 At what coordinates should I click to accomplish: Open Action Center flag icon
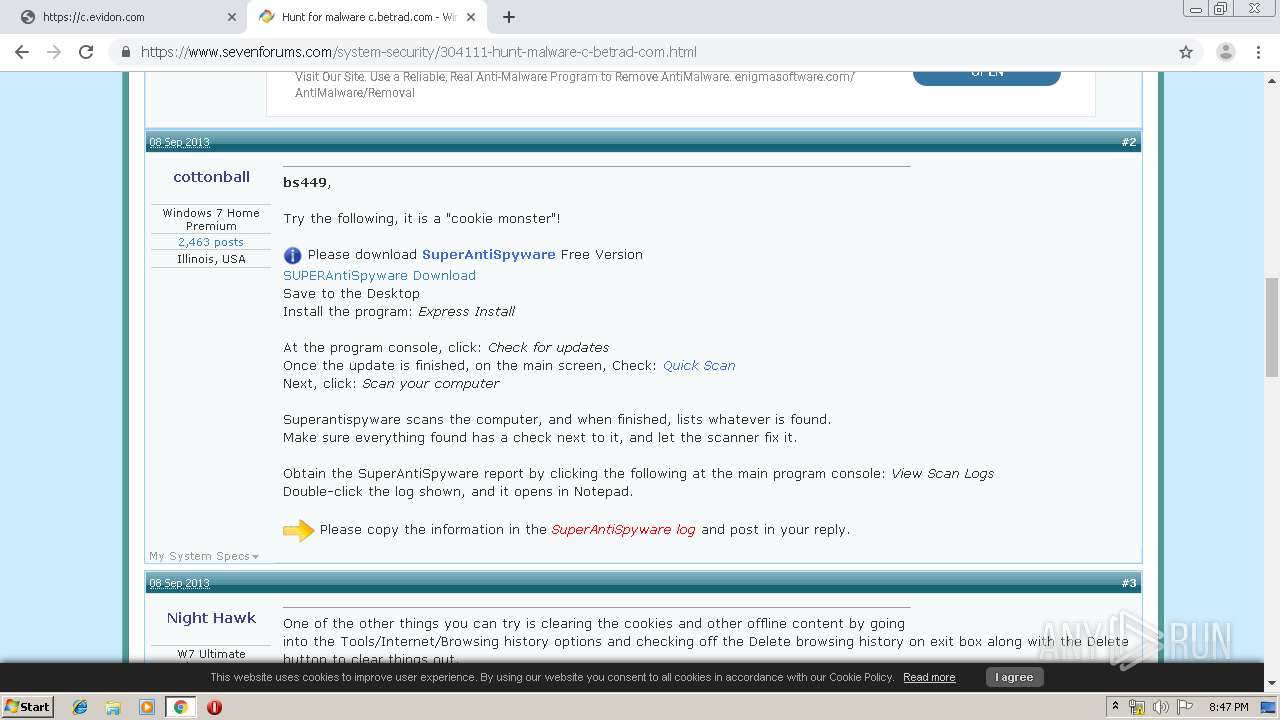pyautogui.click(x=1184, y=707)
